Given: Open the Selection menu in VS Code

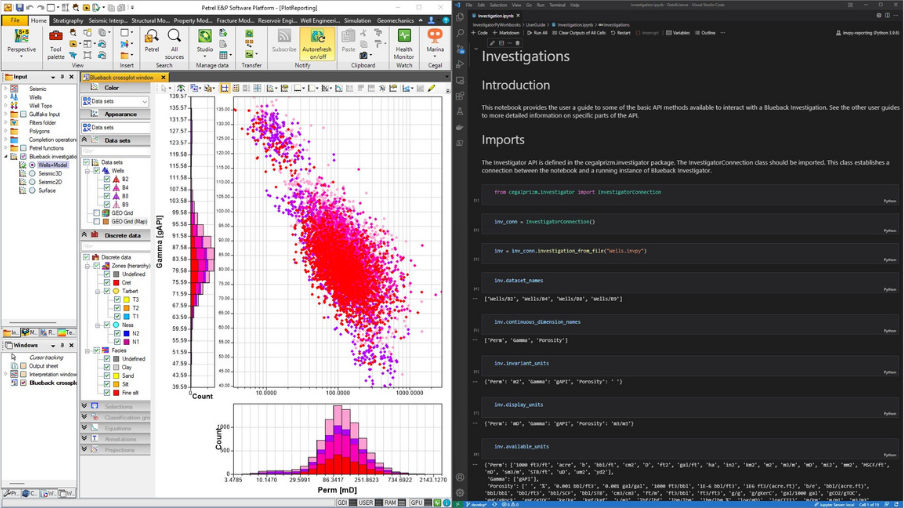Looking at the screenshot, I should 498,5.
